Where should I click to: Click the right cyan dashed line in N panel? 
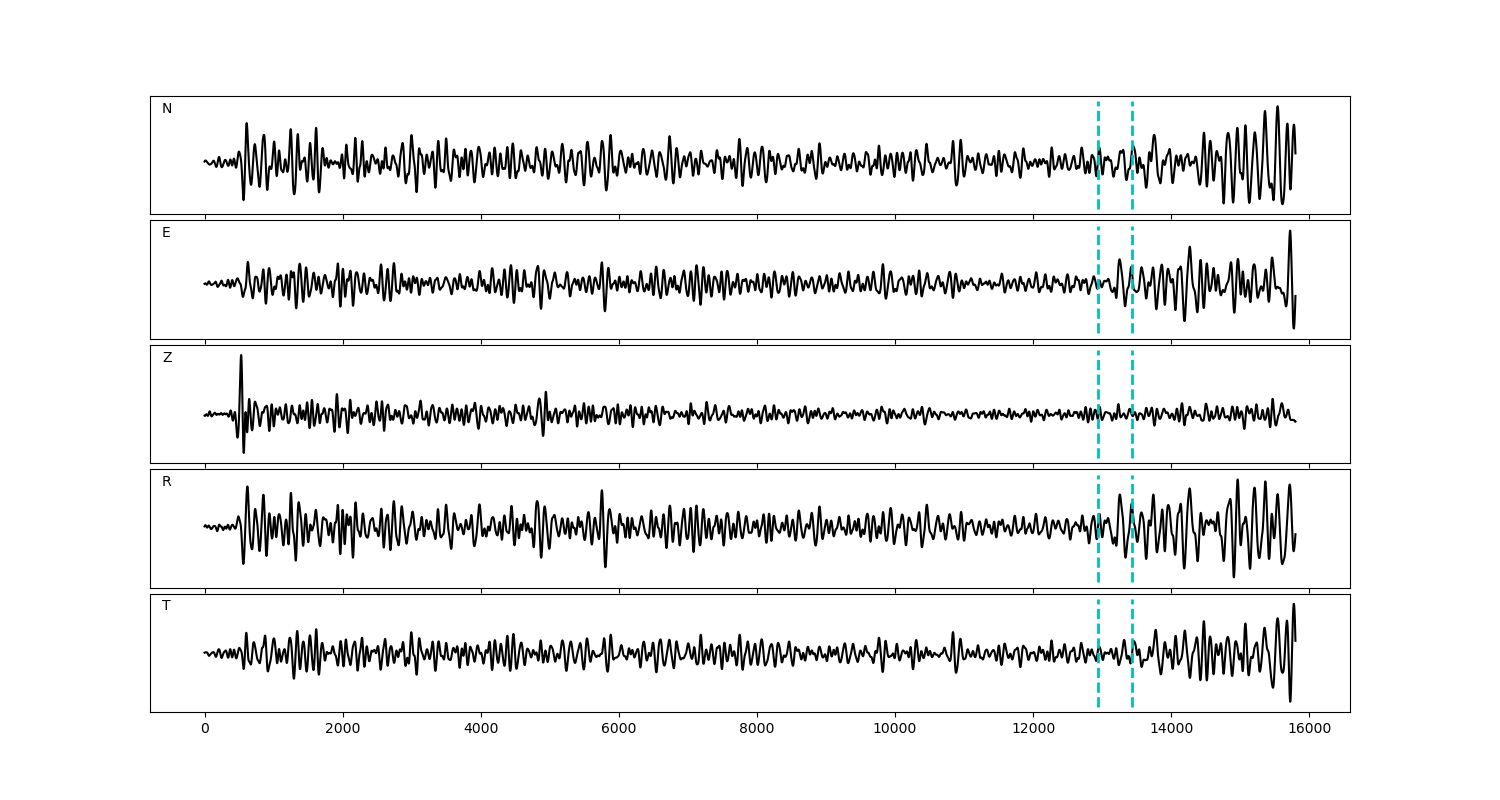pos(1132,130)
